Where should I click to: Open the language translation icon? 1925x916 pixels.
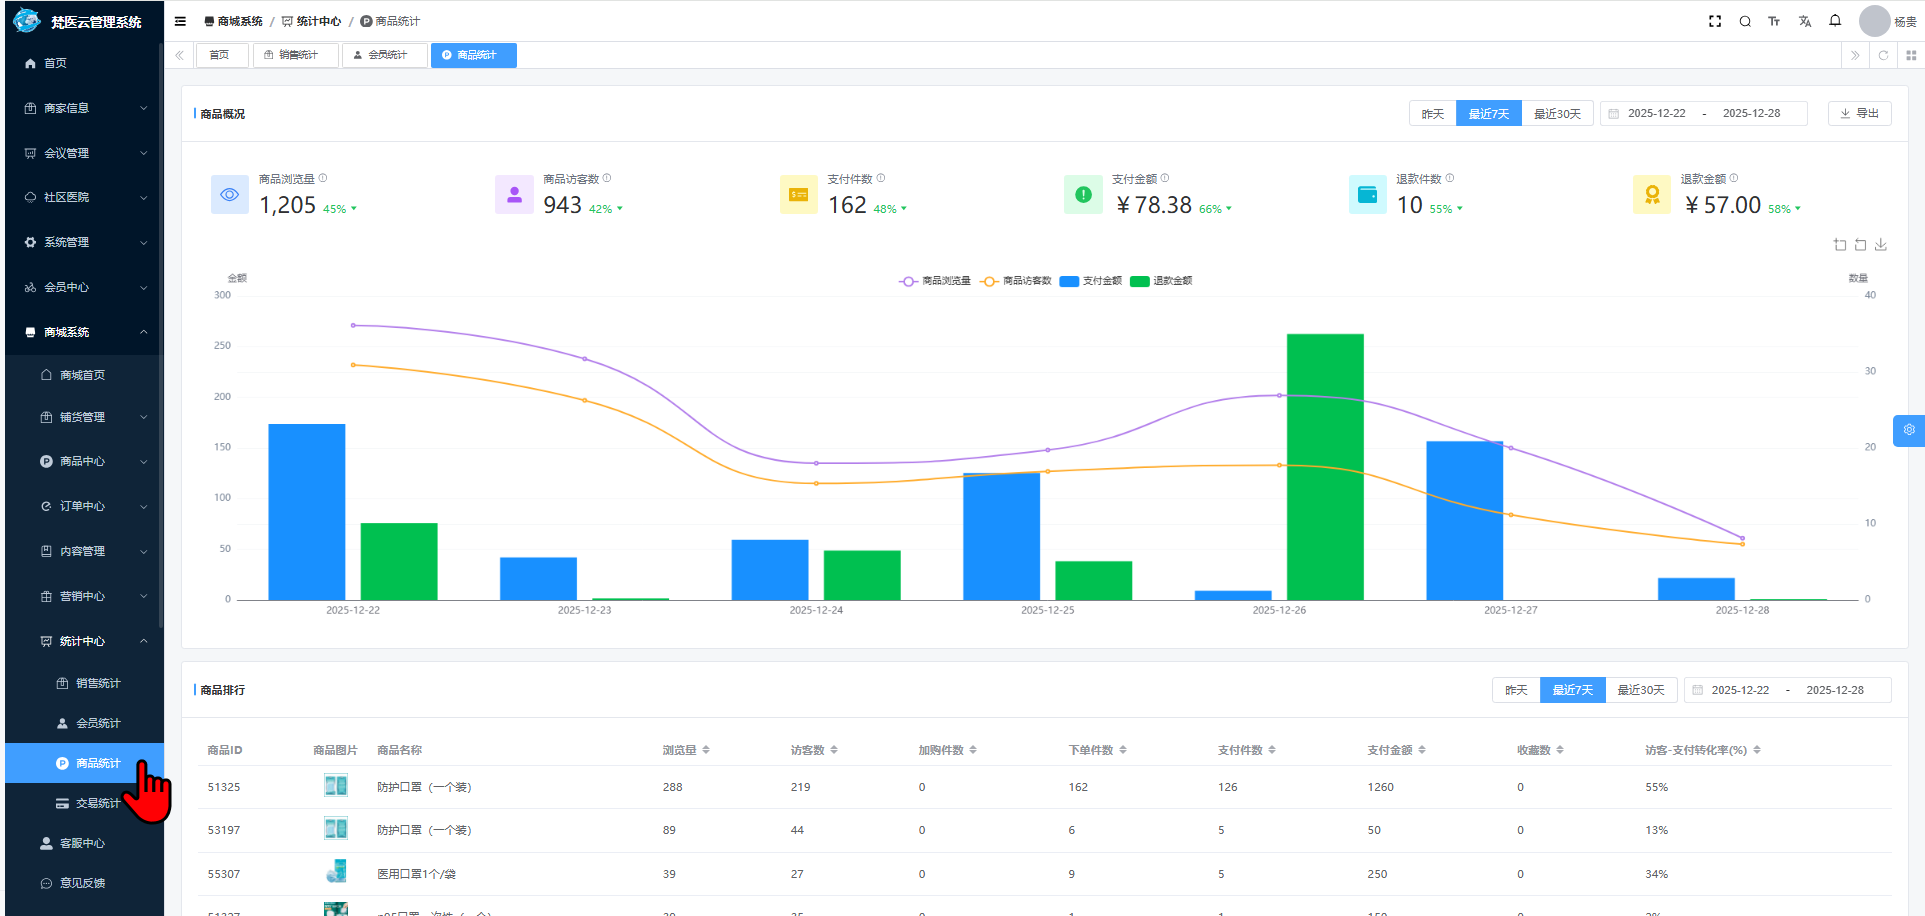pos(1805,21)
